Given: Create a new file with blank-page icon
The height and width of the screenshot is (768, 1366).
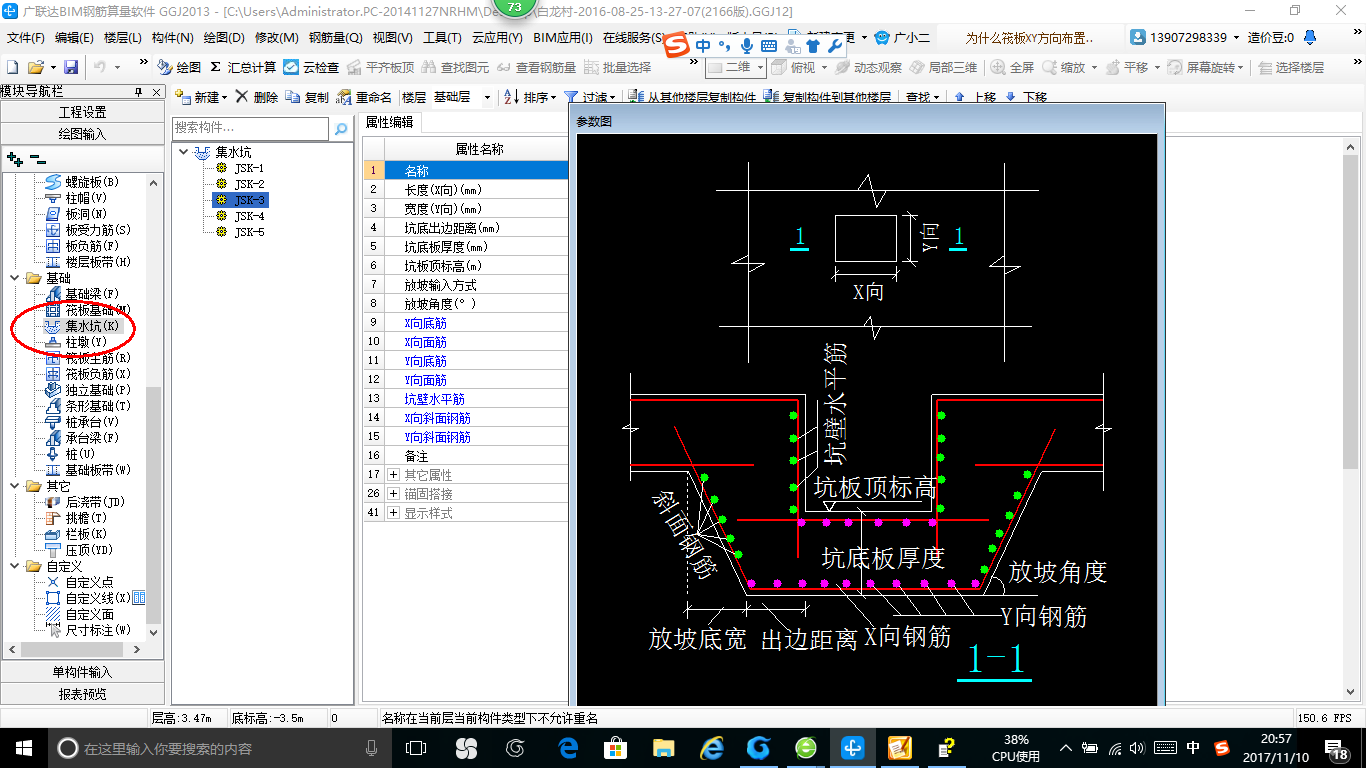Looking at the screenshot, I should point(13,67).
